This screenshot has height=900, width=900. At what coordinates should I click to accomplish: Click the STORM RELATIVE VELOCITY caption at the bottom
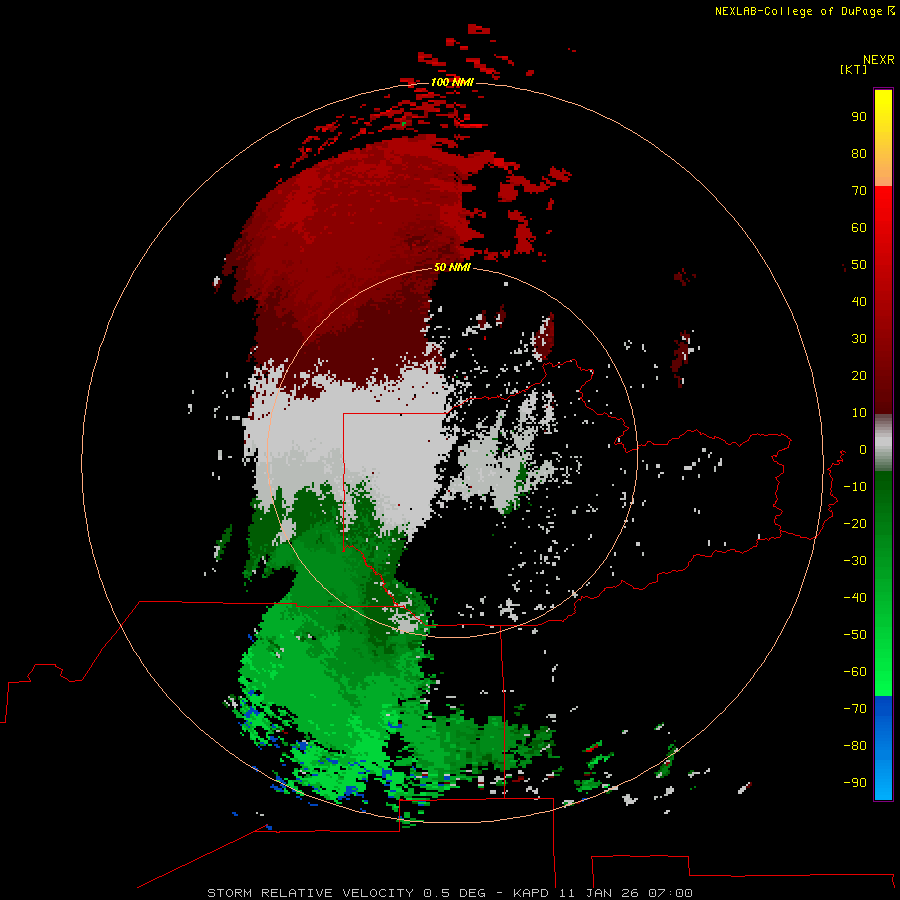(x=450, y=893)
